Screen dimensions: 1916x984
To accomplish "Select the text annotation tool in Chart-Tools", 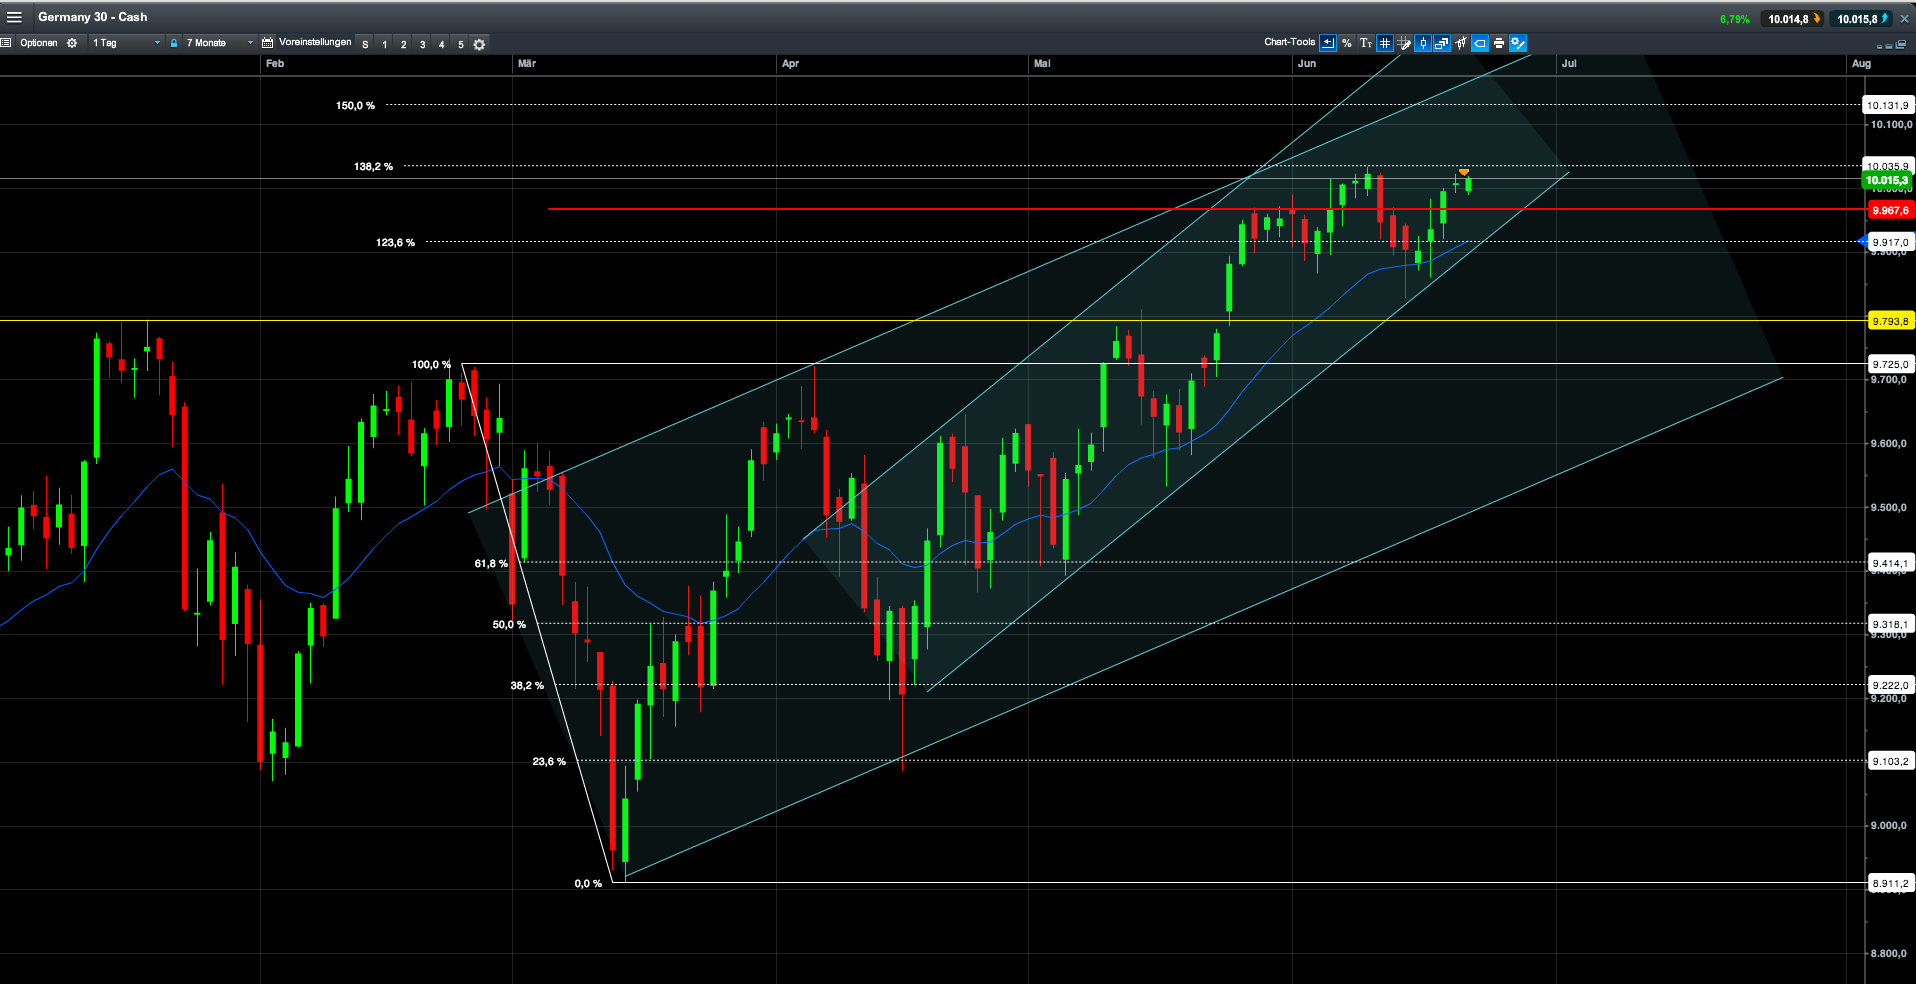I will [1365, 43].
